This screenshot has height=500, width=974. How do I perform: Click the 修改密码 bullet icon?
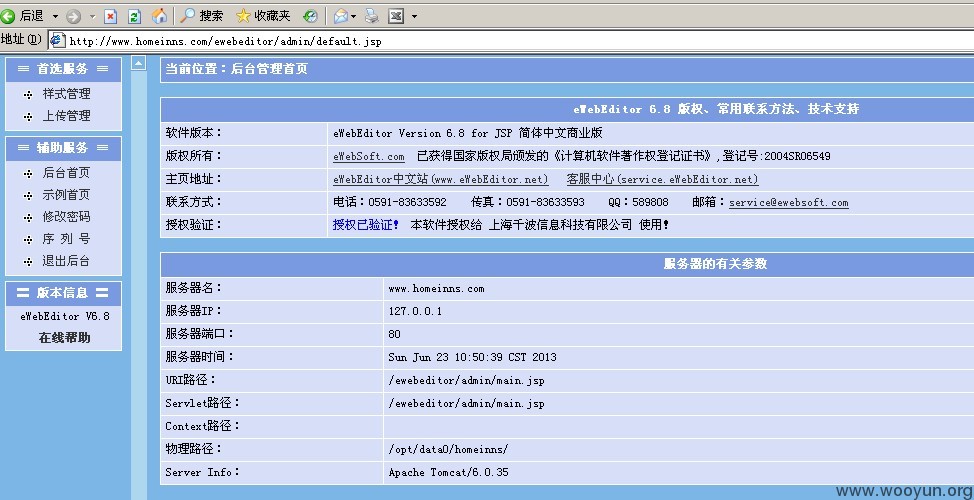pos(28,218)
